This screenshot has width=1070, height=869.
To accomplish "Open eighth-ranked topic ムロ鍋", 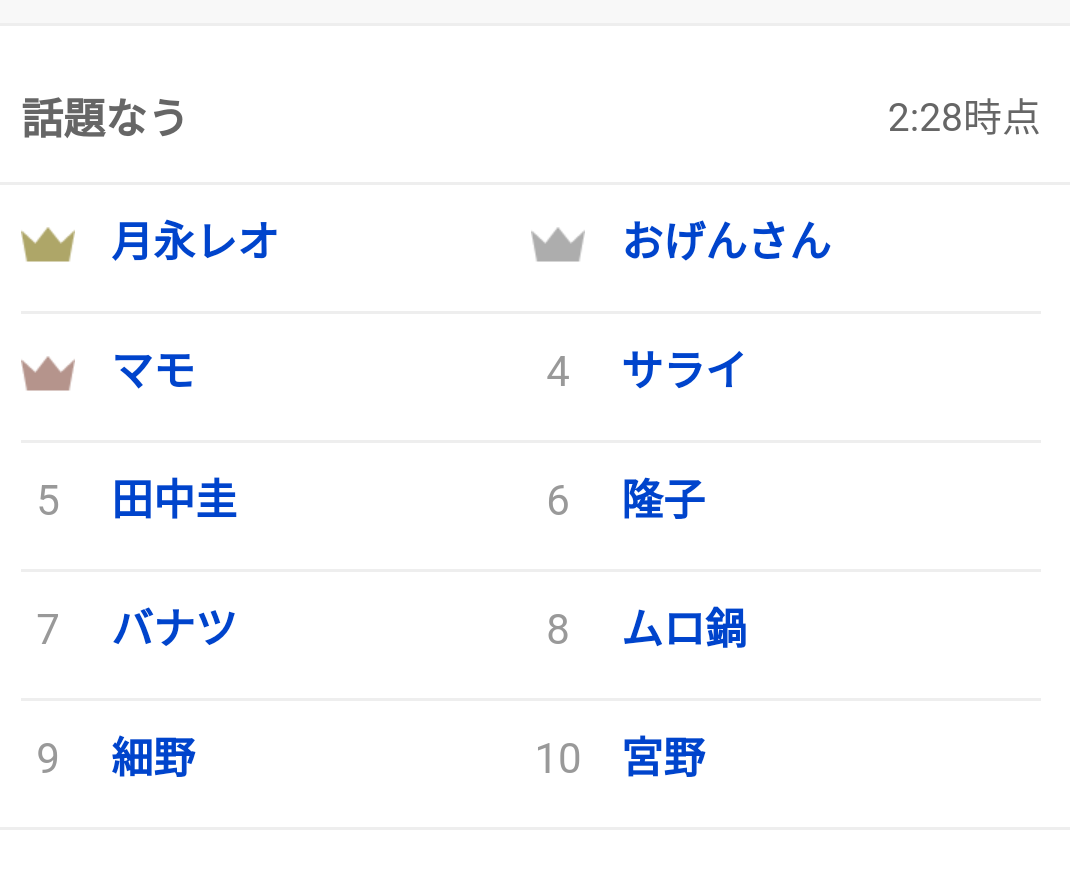I will coord(685,628).
